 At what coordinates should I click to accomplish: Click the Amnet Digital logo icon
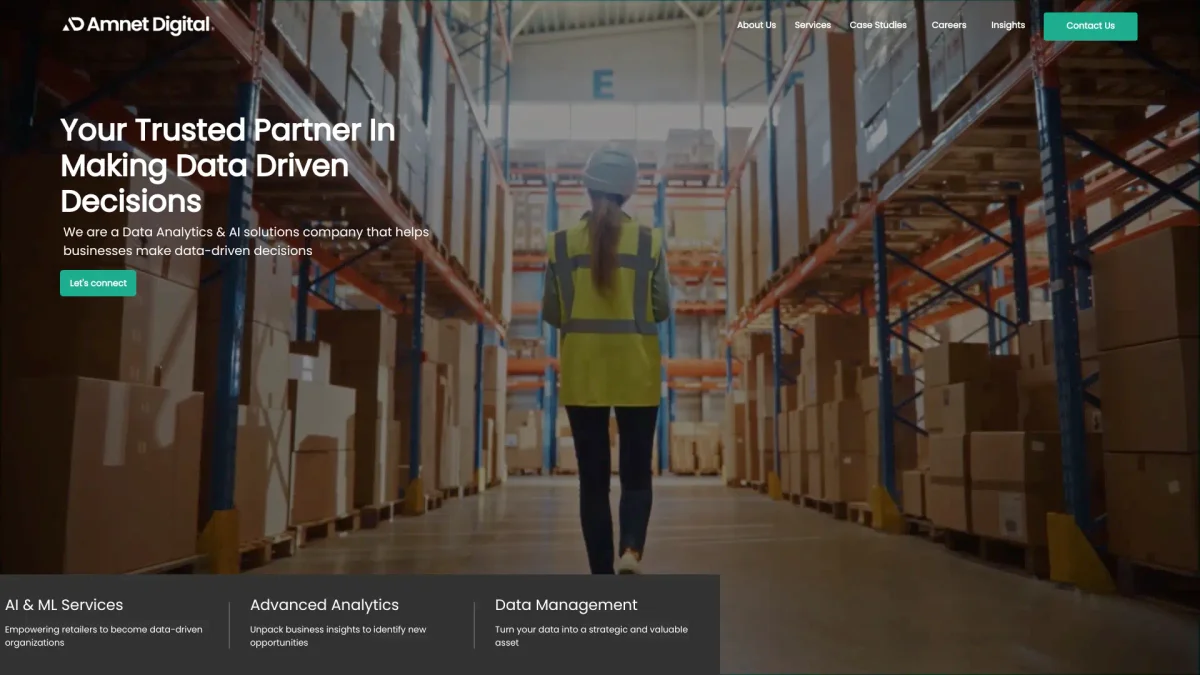[x=73, y=25]
